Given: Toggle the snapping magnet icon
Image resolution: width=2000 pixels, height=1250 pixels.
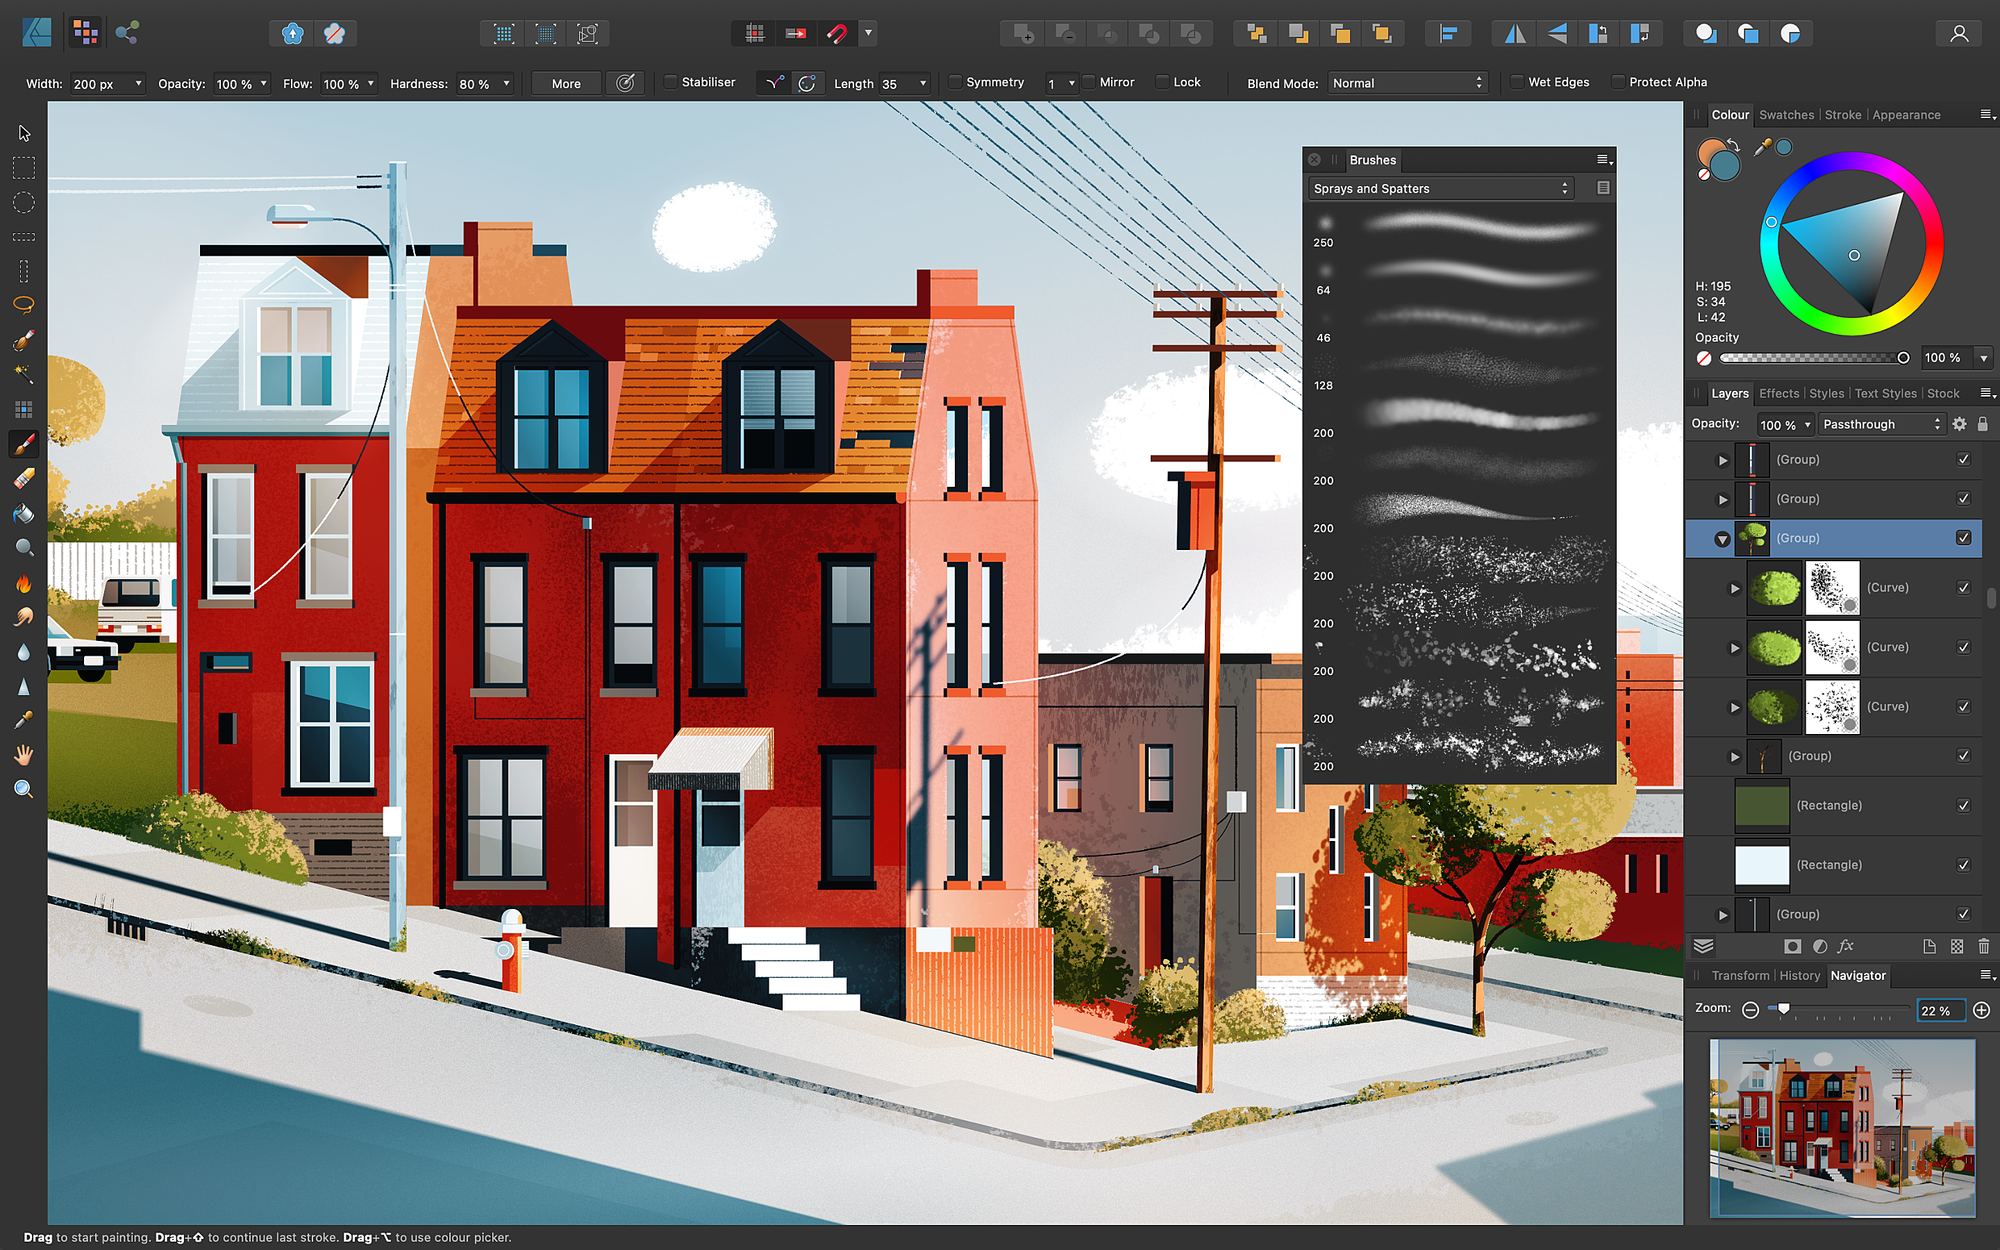Looking at the screenshot, I should point(837,34).
